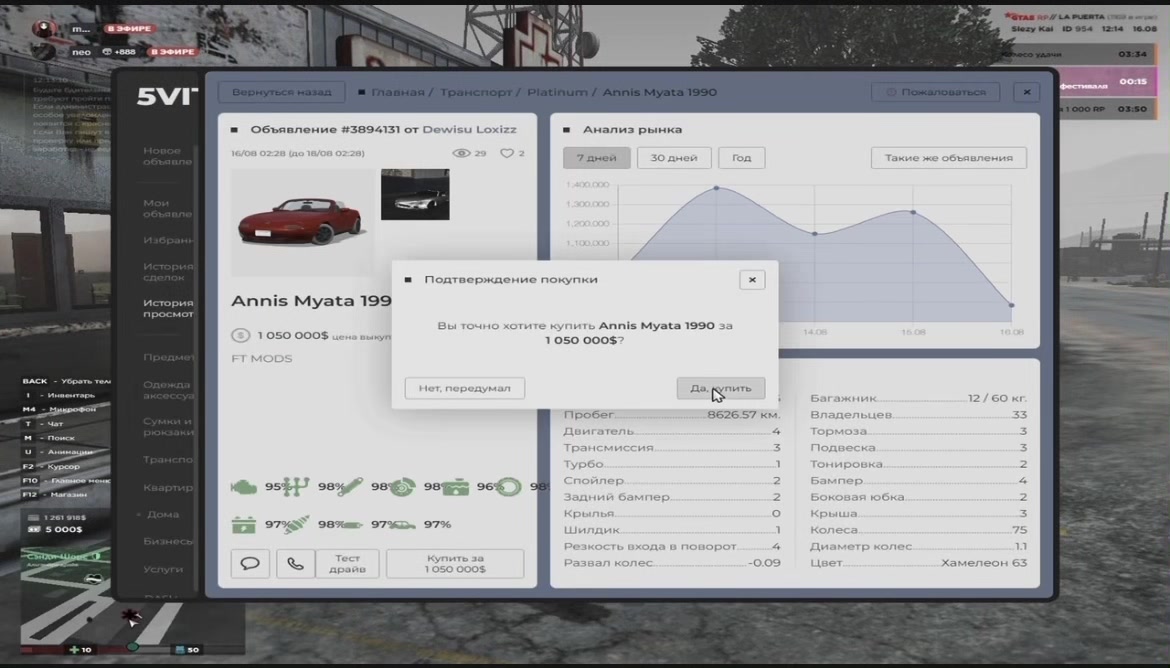Open chat with the seller
1170x668 pixels.
pyautogui.click(x=250, y=564)
